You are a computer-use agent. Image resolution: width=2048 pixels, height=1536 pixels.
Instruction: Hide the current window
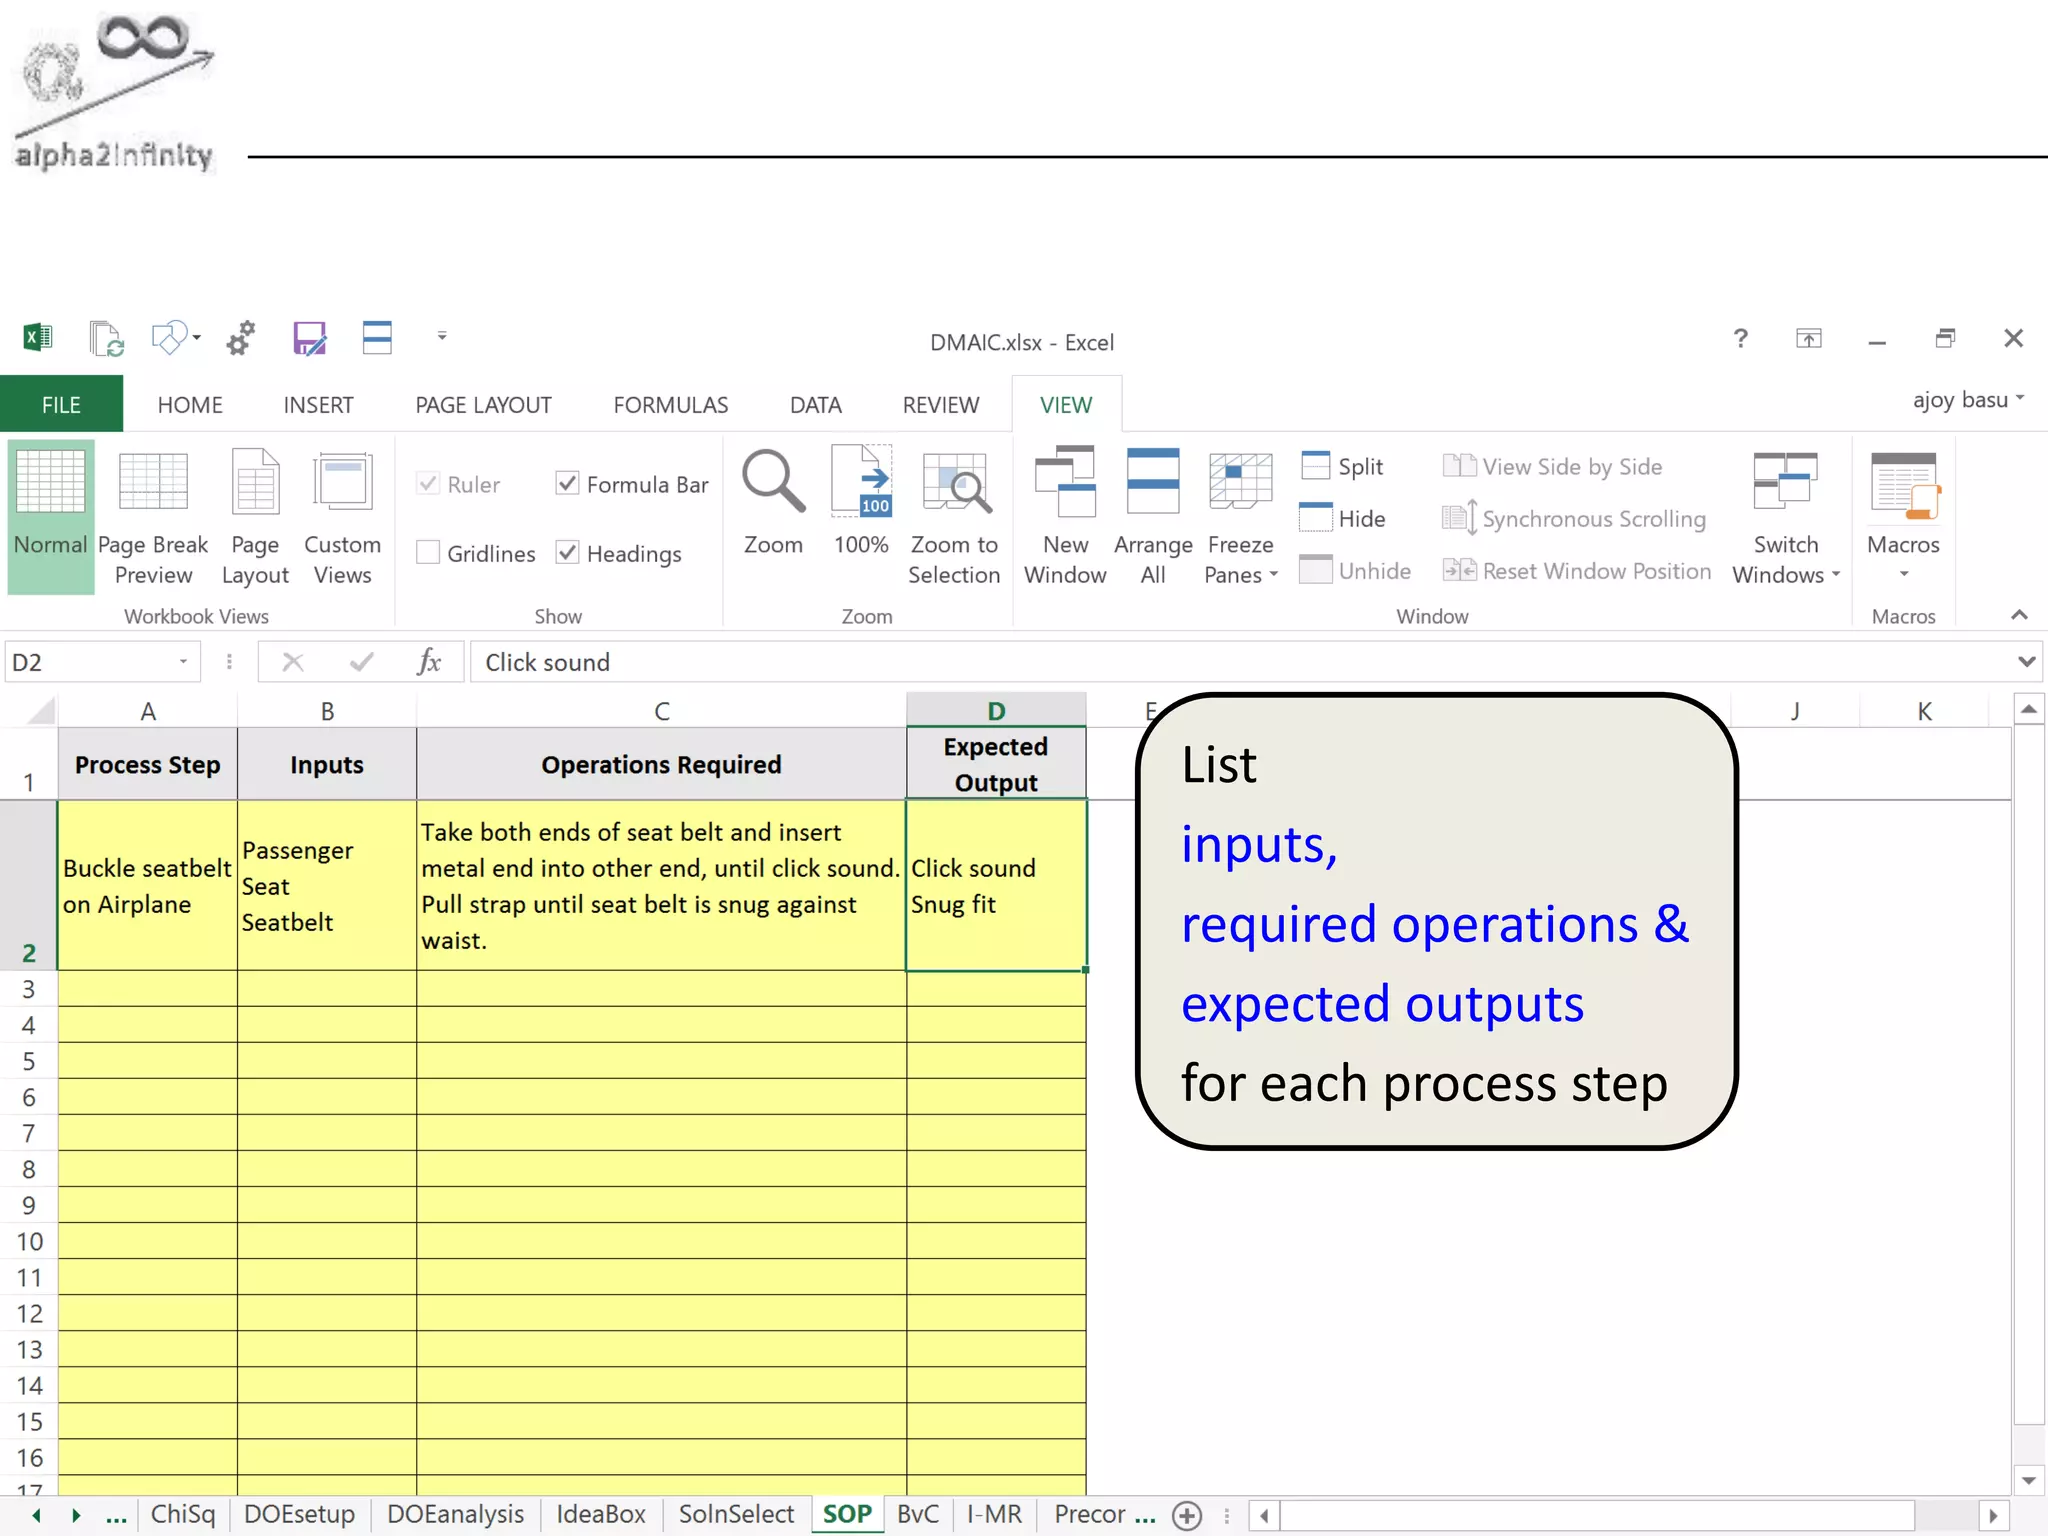click(x=1342, y=518)
